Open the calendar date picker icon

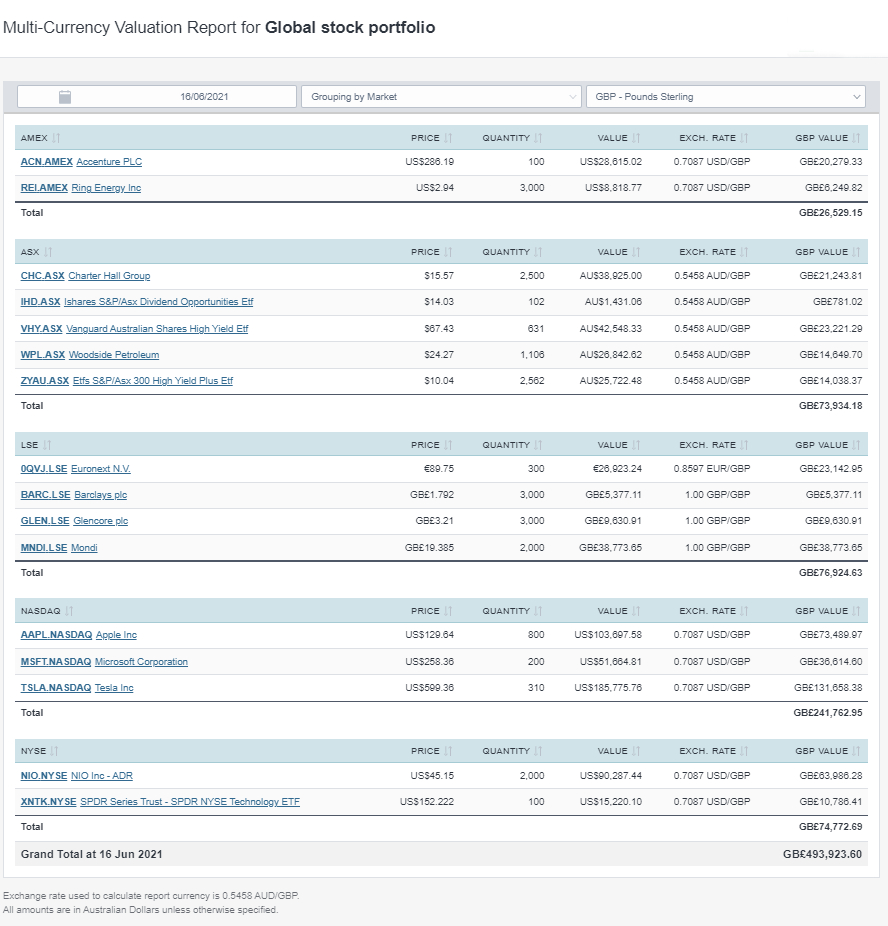tap(65, 97)
